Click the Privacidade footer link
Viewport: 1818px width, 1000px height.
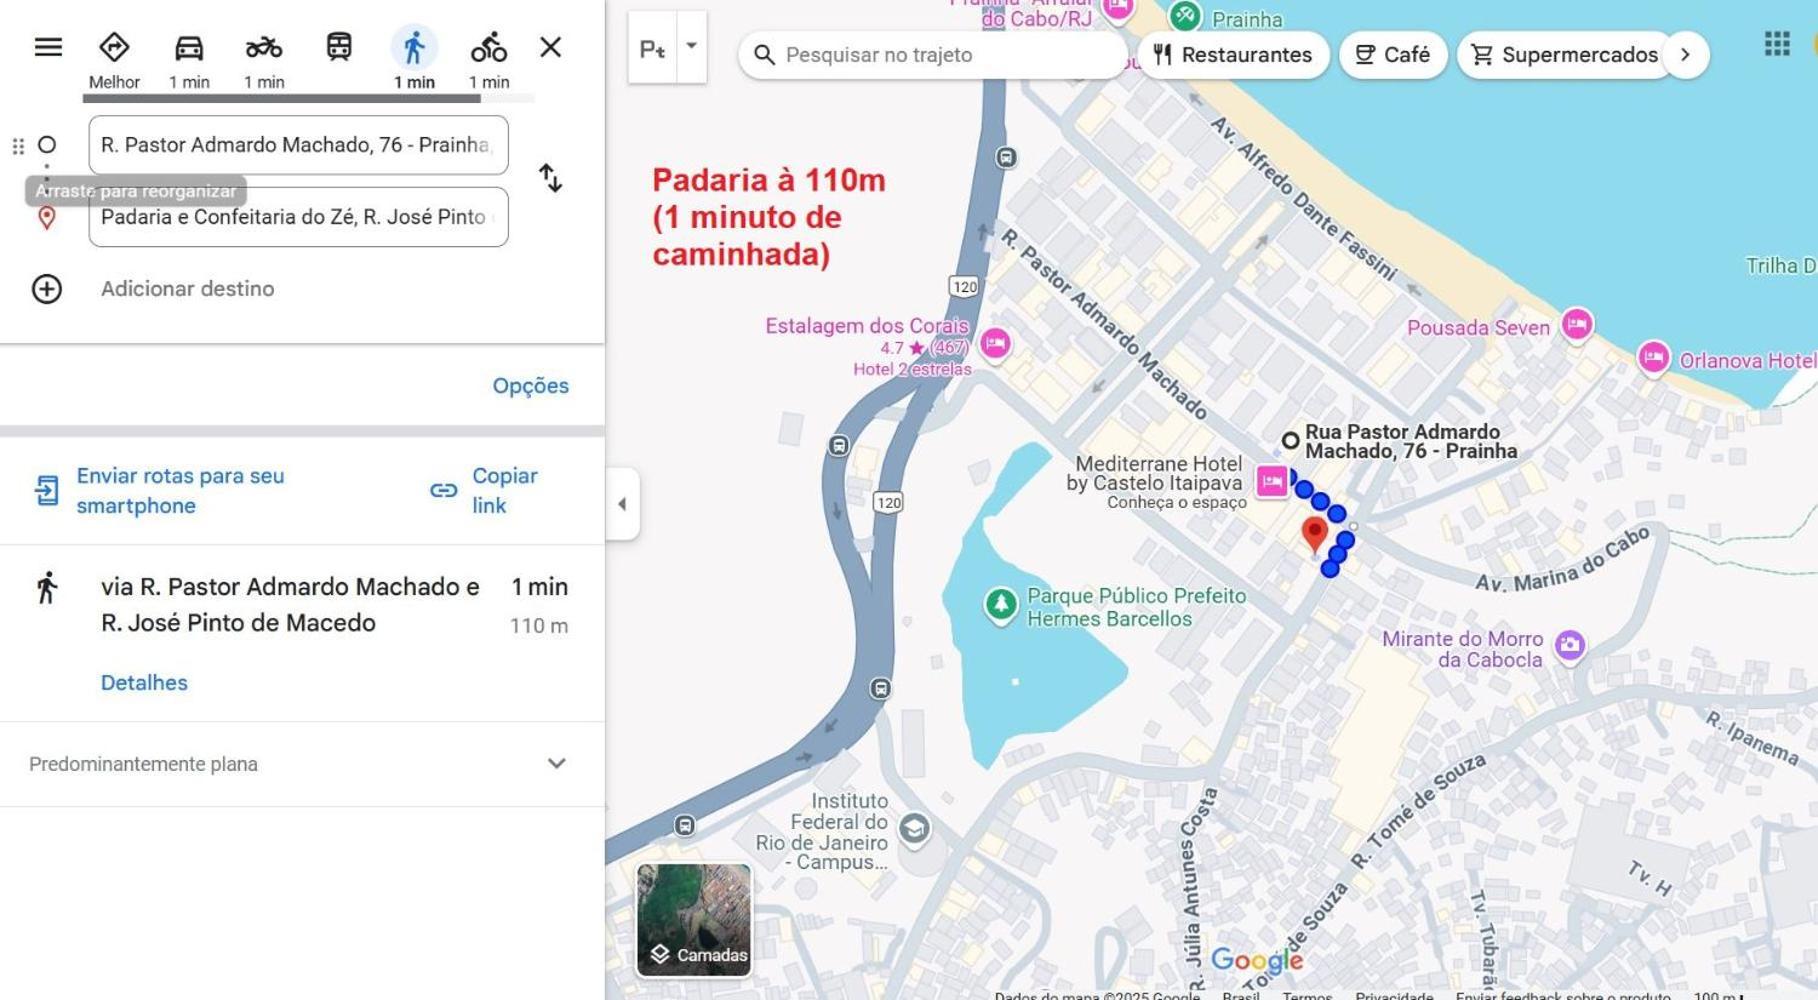tap(1394, 995)
